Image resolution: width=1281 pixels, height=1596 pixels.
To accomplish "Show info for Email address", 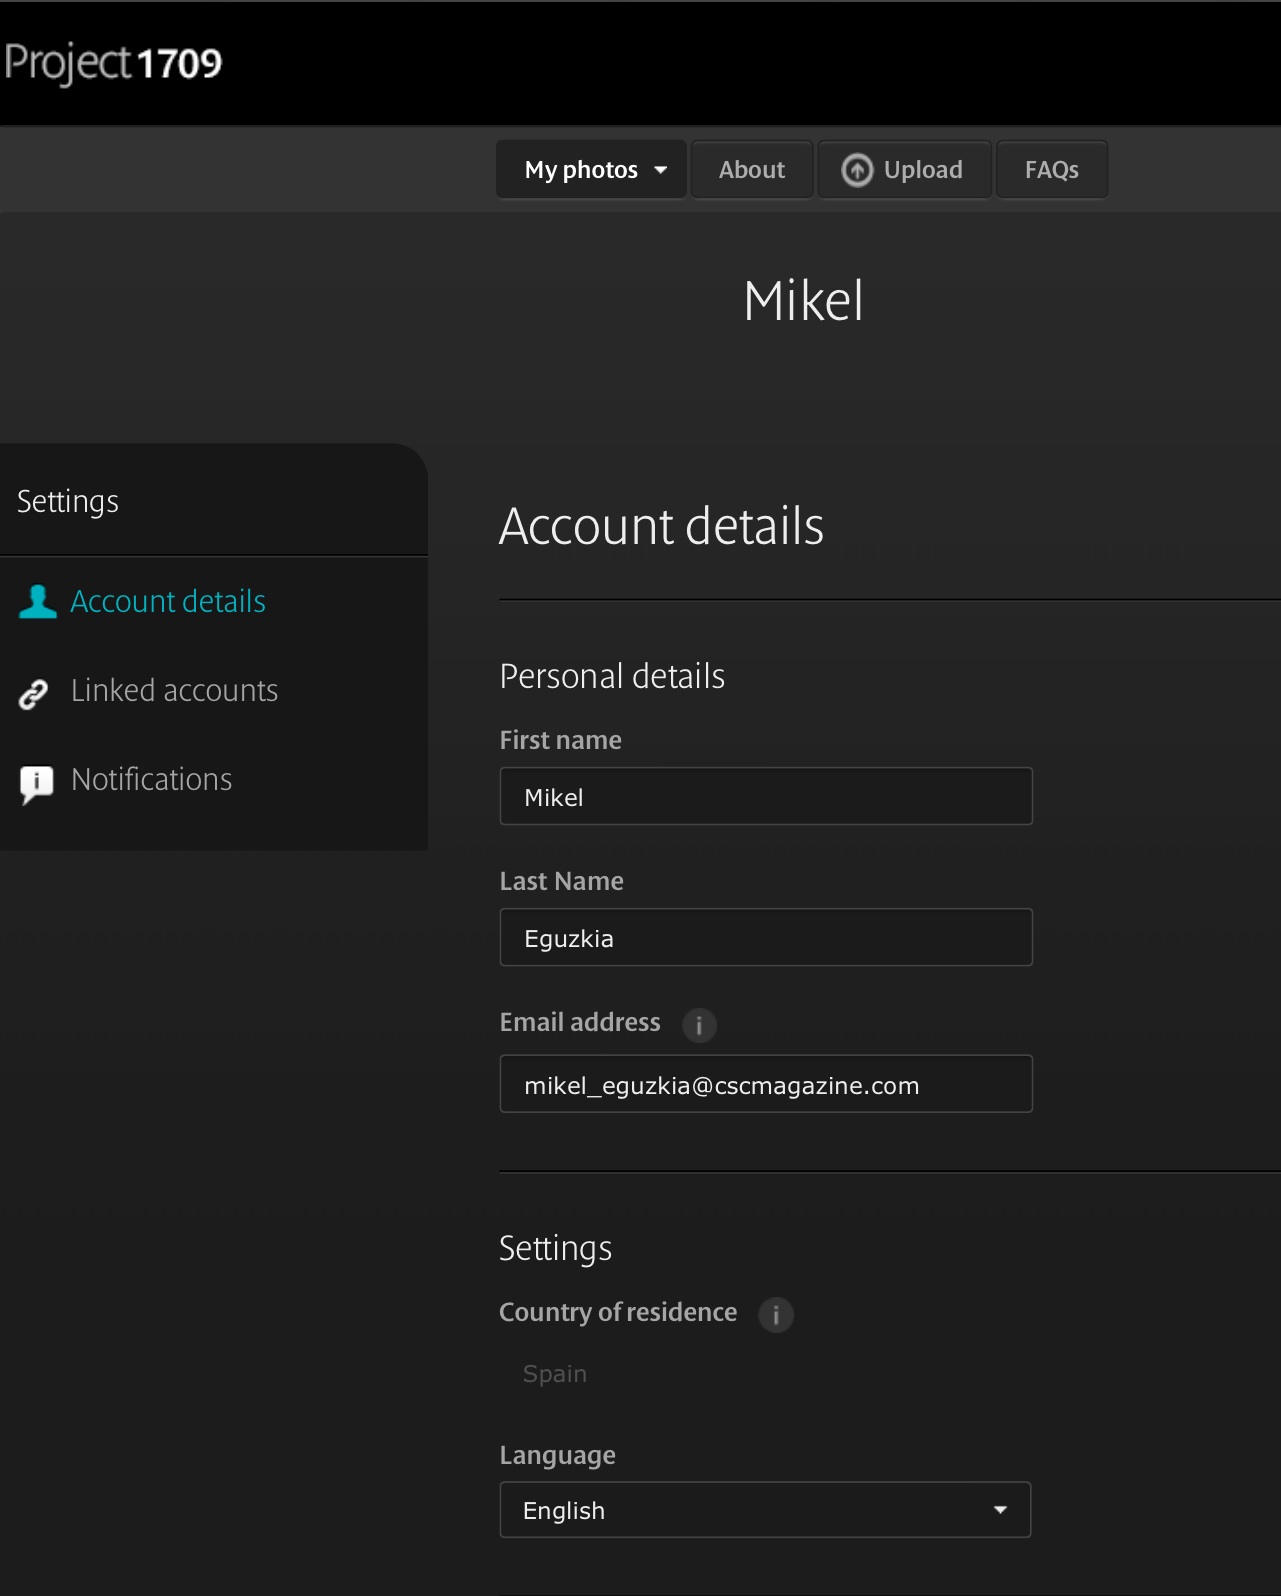I will click(699, 1025).
